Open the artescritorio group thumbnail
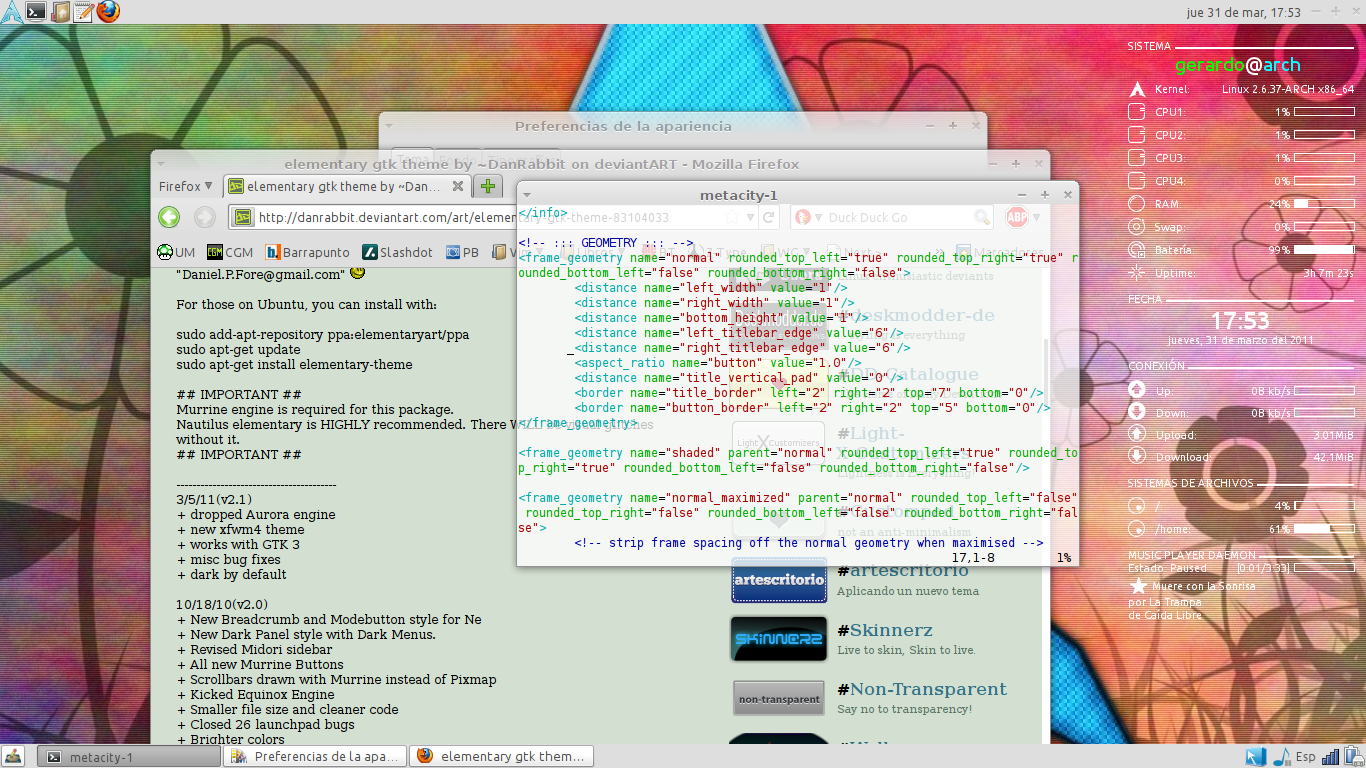The width and height of the screenshot is (1366, 768). point(779,580)
